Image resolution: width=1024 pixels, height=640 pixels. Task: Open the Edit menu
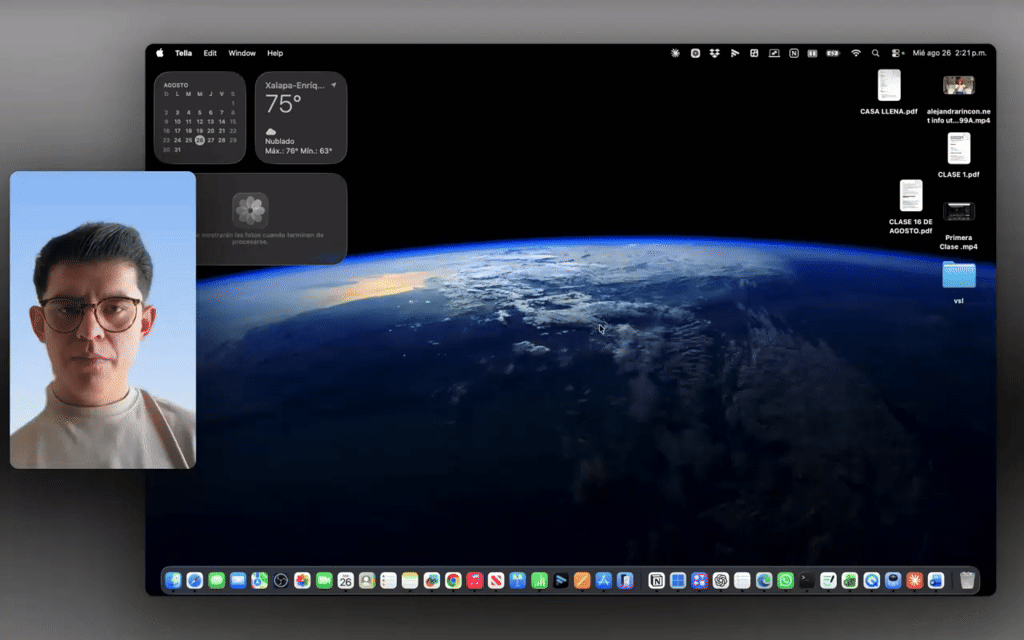coord(210,54)
